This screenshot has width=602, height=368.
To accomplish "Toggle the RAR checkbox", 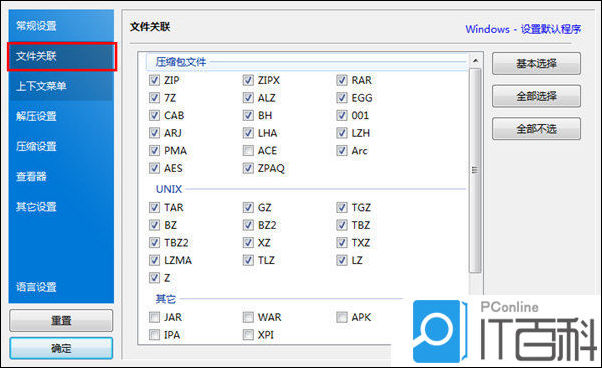I will pyautogui.click(x=342, y=80).
